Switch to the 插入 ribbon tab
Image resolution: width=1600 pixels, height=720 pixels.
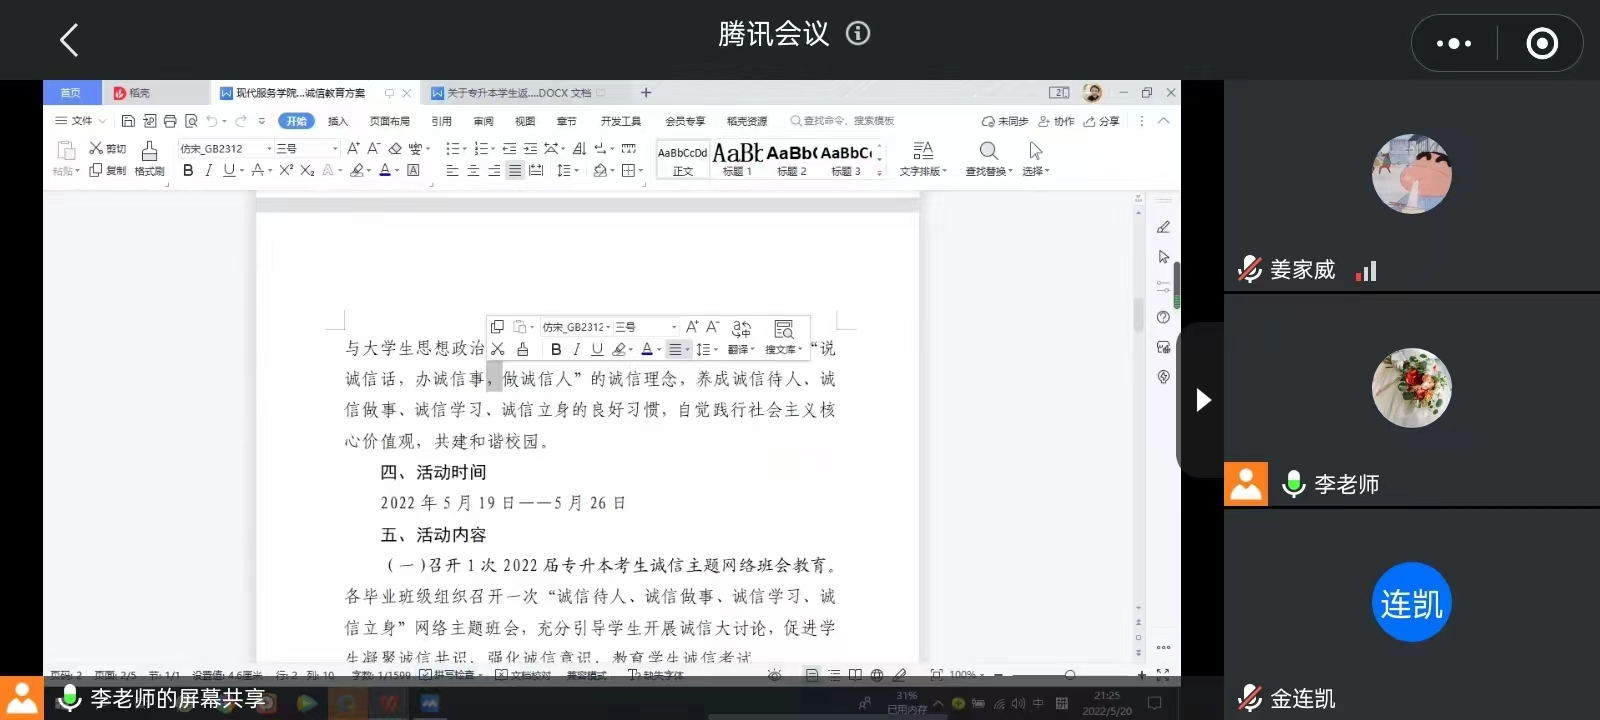[x=338, y=121]
